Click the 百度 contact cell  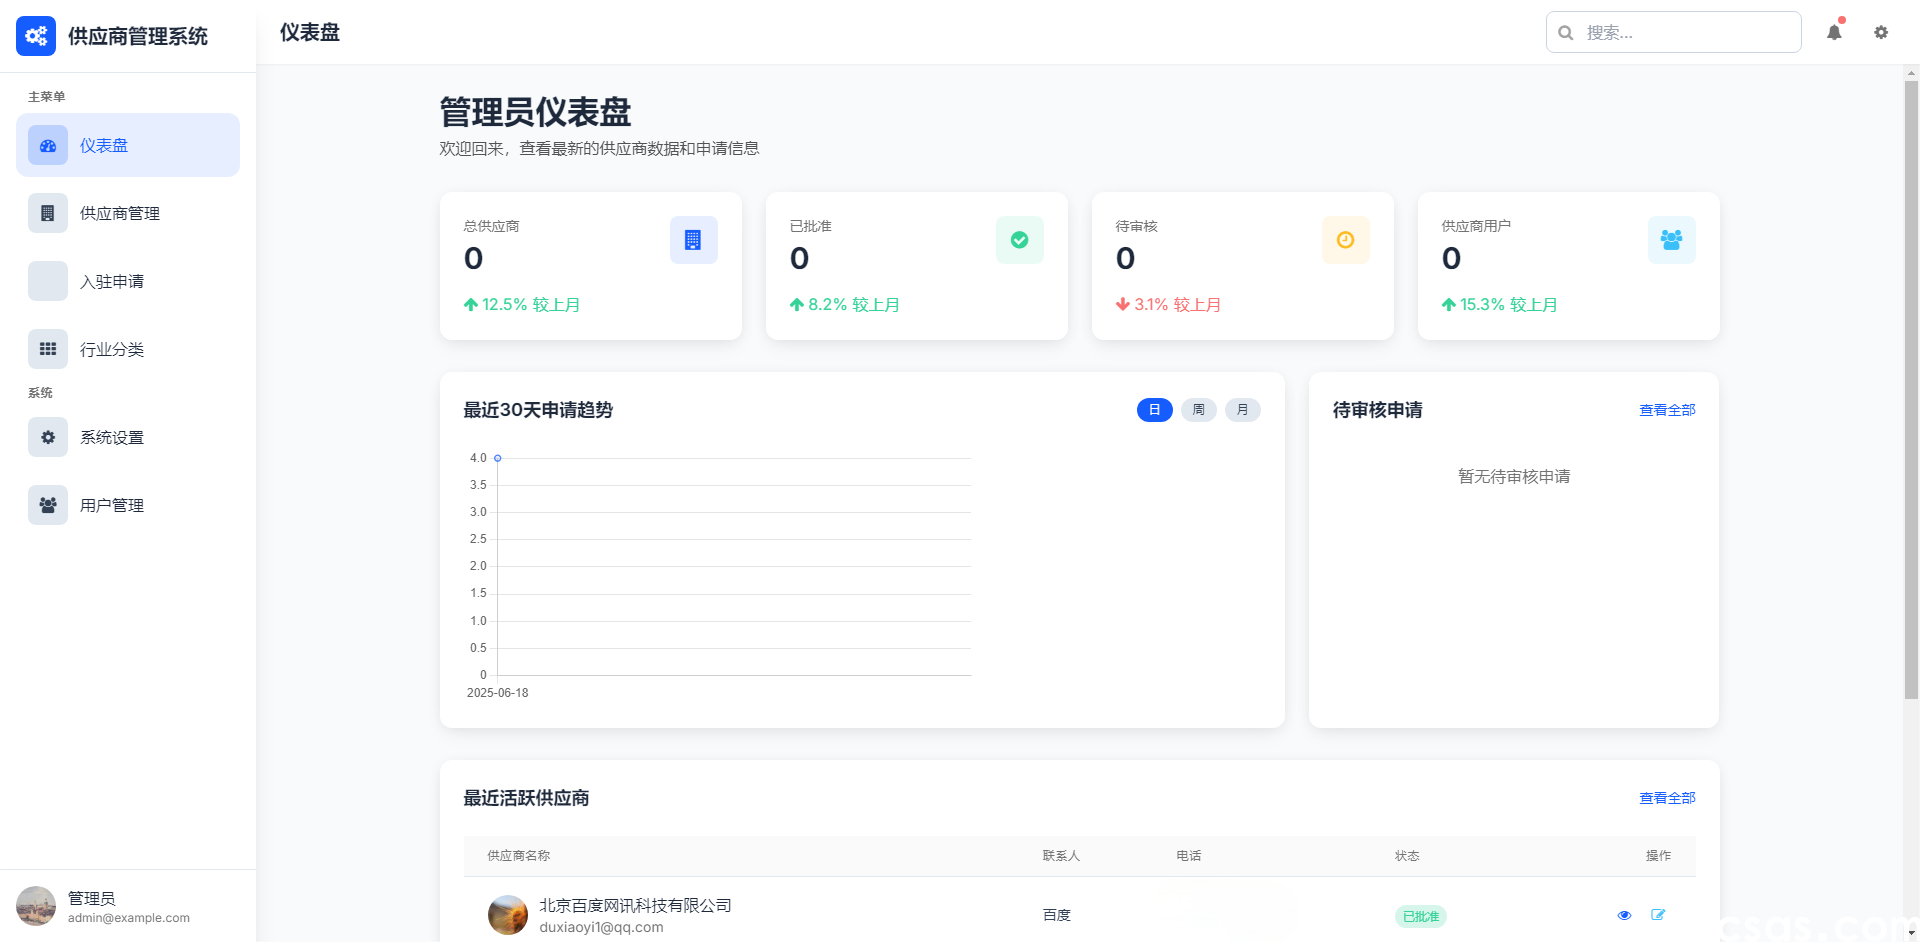point(1057,915)
